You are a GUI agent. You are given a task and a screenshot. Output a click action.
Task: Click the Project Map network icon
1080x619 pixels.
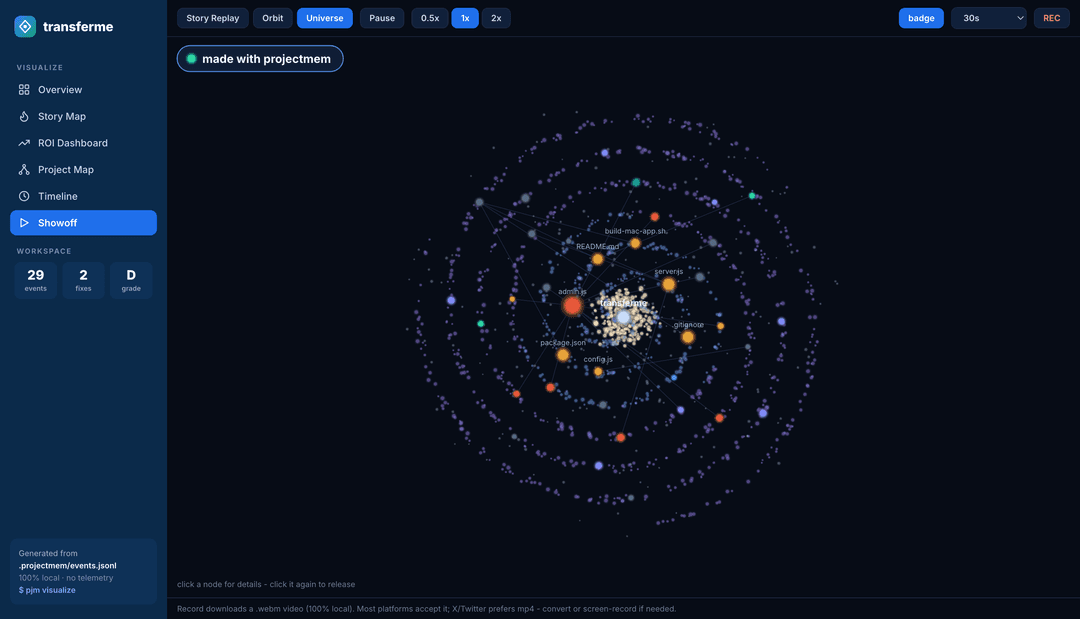24,169
